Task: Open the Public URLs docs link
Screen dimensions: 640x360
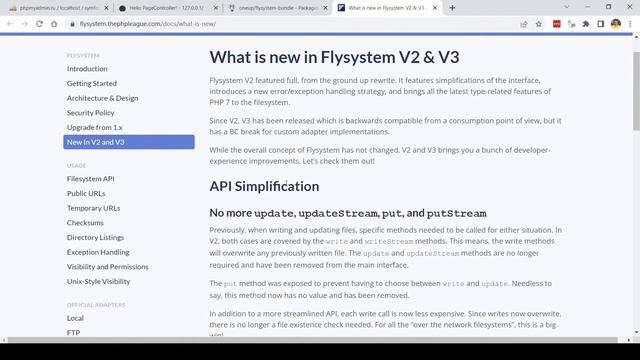Action: point(86,193)
